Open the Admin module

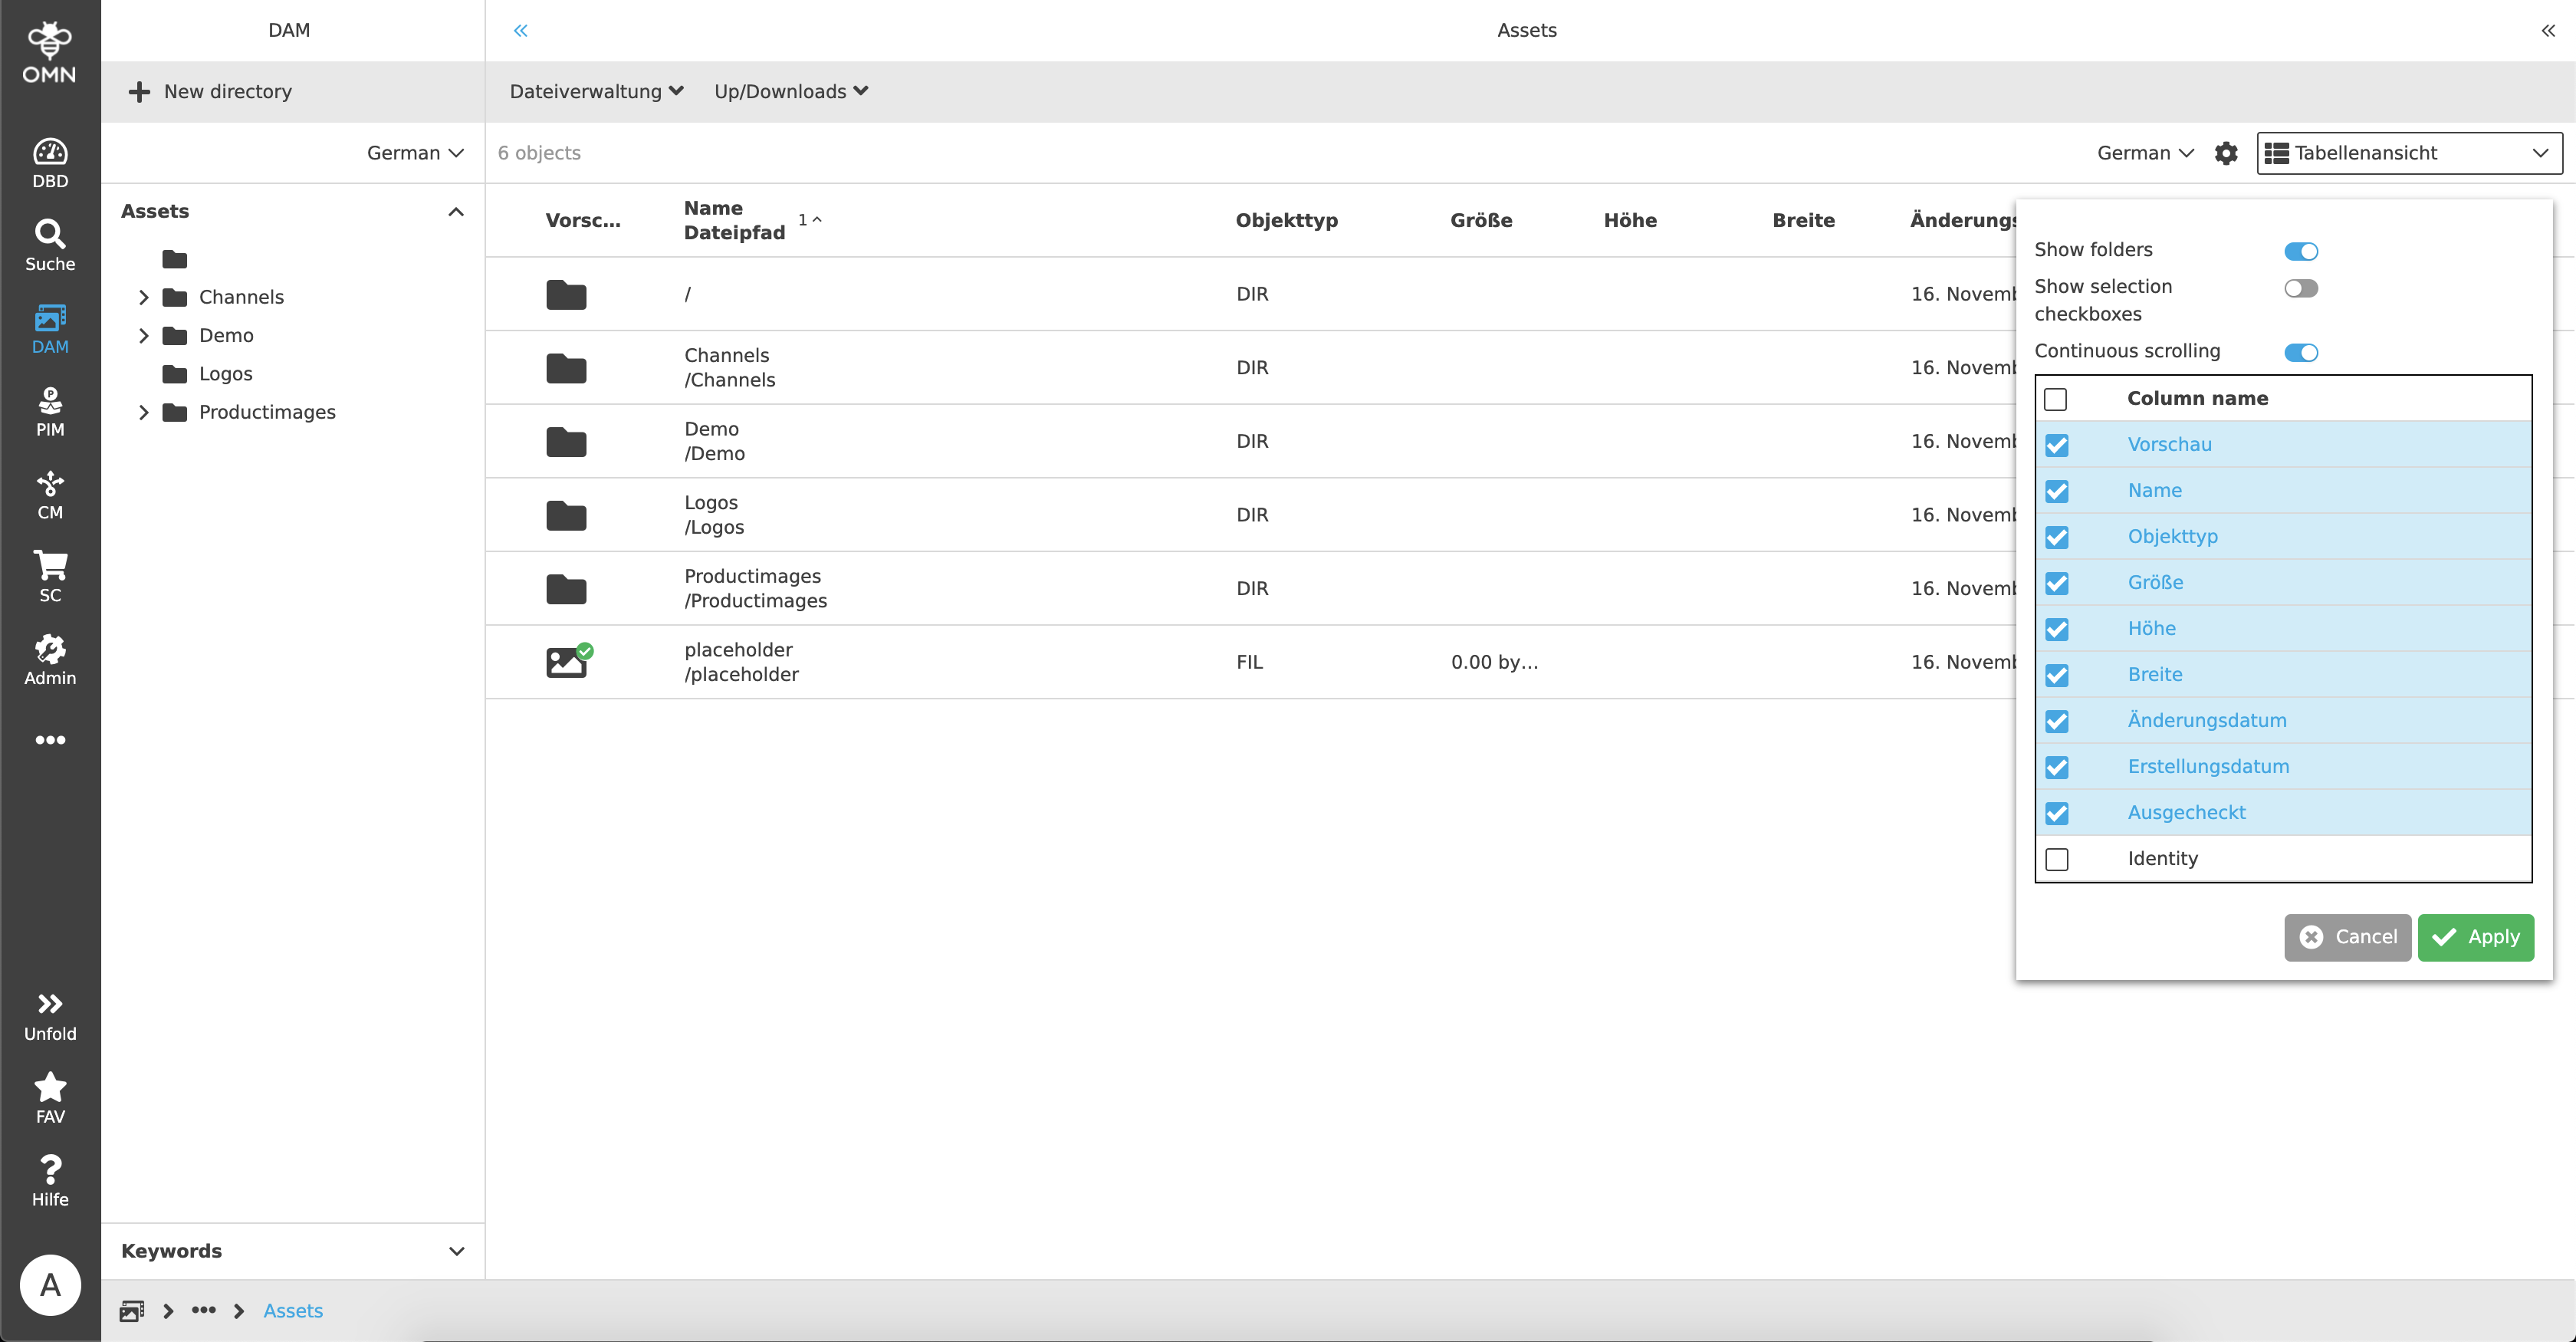tap(49, 657)
